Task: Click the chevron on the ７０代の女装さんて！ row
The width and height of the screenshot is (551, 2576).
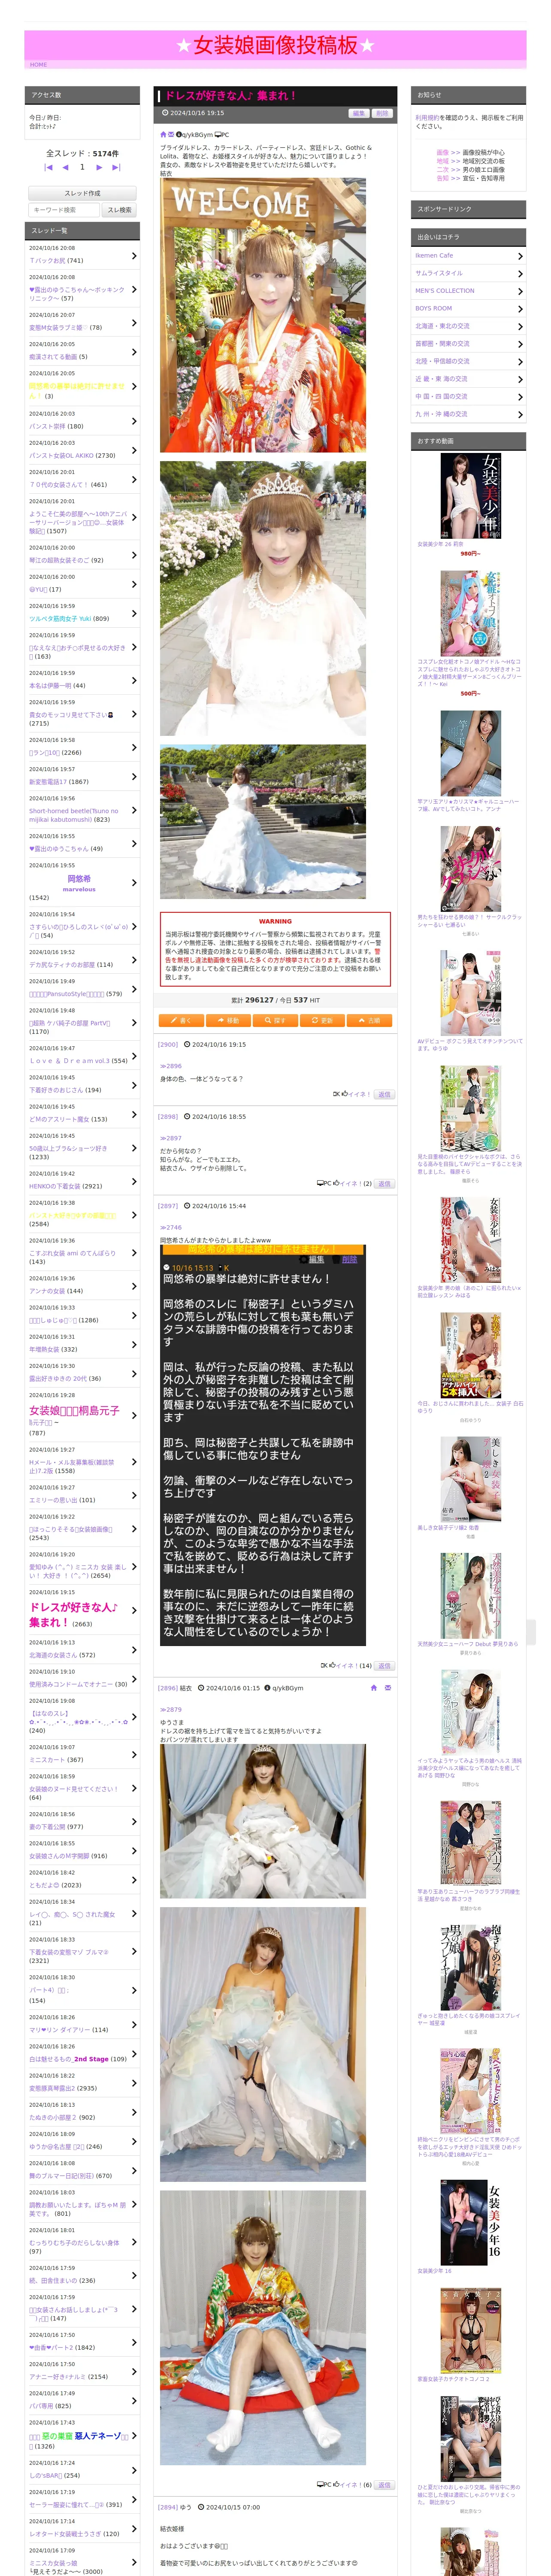Action: click(134, 480)
